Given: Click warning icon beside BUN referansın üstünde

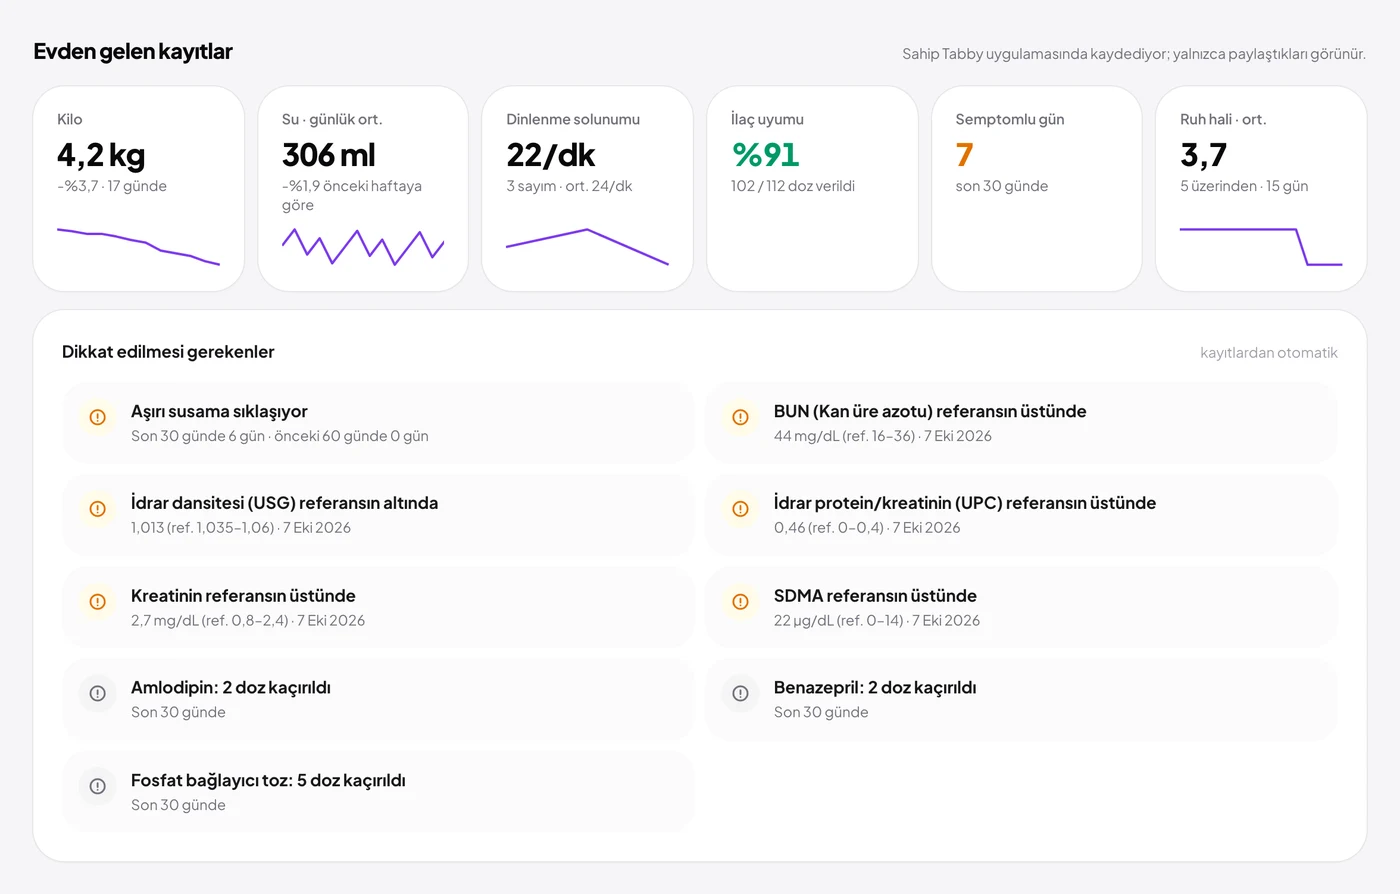Looking at the screenshot, I should [741, 417].
